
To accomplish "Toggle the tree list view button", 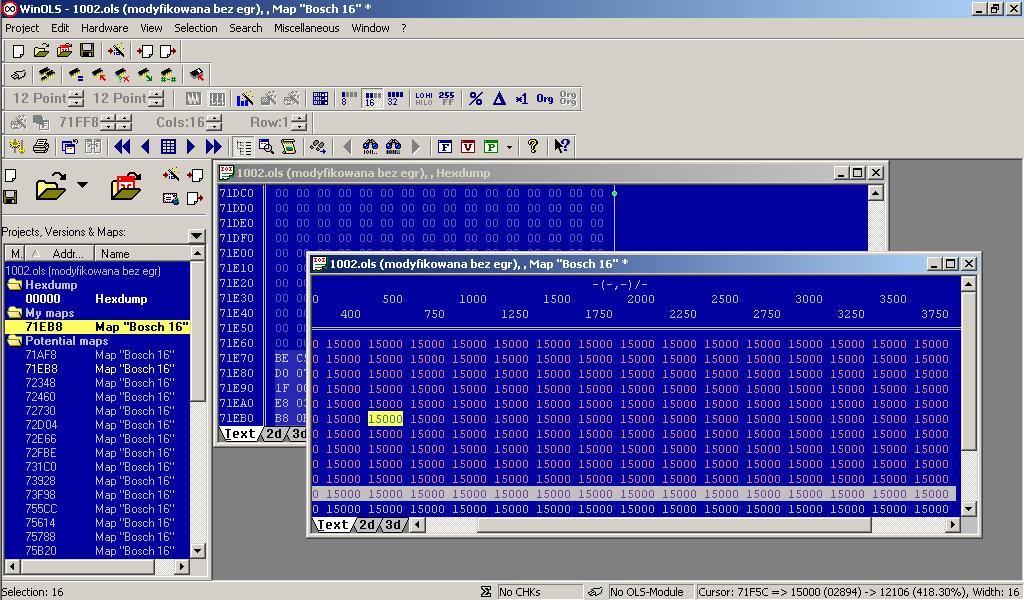I will pos(244,146).
